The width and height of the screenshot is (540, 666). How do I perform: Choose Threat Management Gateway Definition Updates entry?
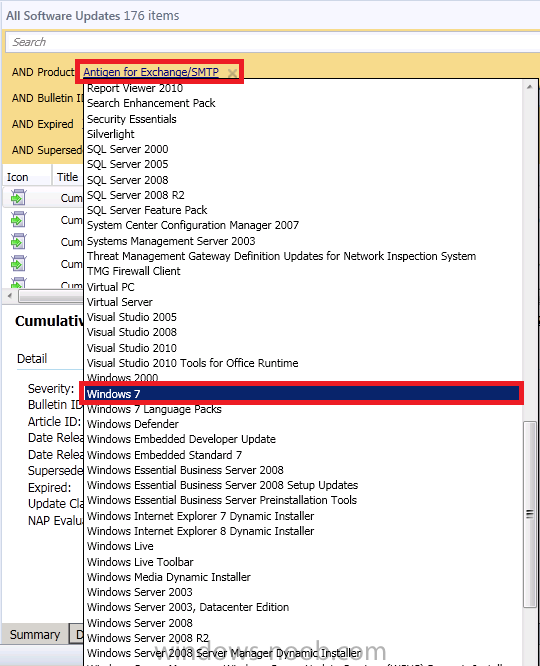click(281, 256)
